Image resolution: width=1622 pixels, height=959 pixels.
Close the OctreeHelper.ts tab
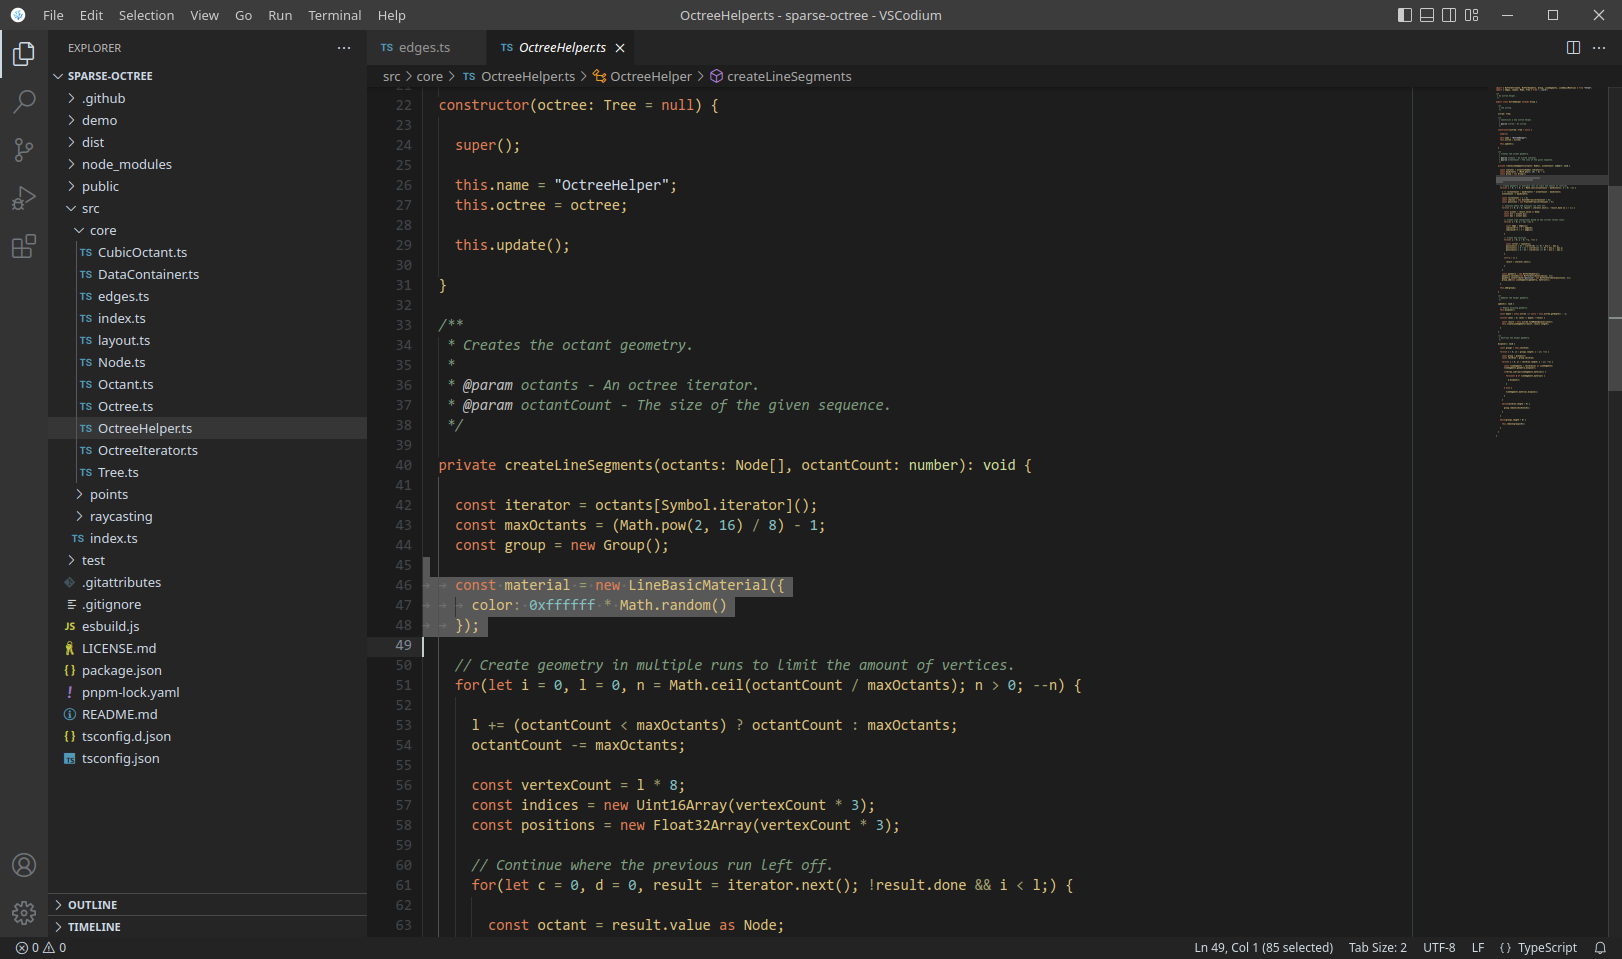(620, 48)
